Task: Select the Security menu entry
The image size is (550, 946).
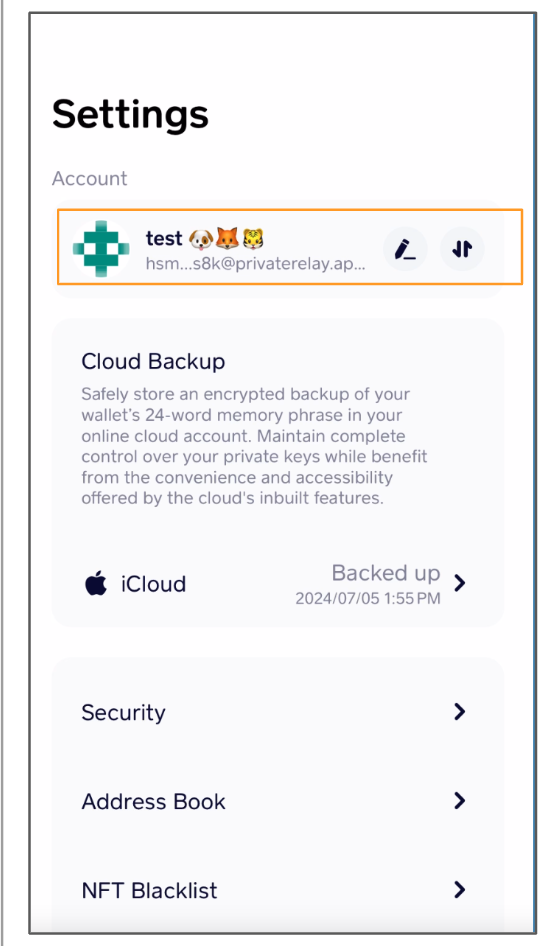Action: (x=277, y=712)
